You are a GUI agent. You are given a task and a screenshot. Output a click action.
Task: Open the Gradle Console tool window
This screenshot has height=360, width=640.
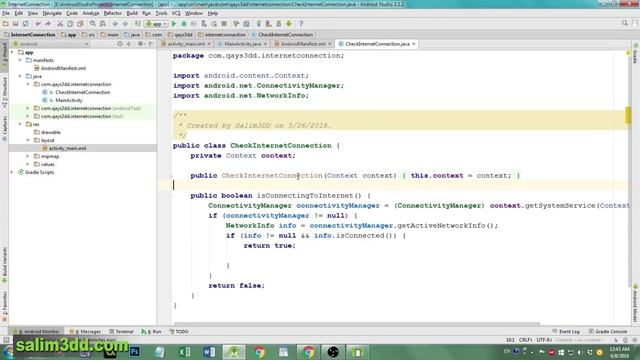click(608, 331)
